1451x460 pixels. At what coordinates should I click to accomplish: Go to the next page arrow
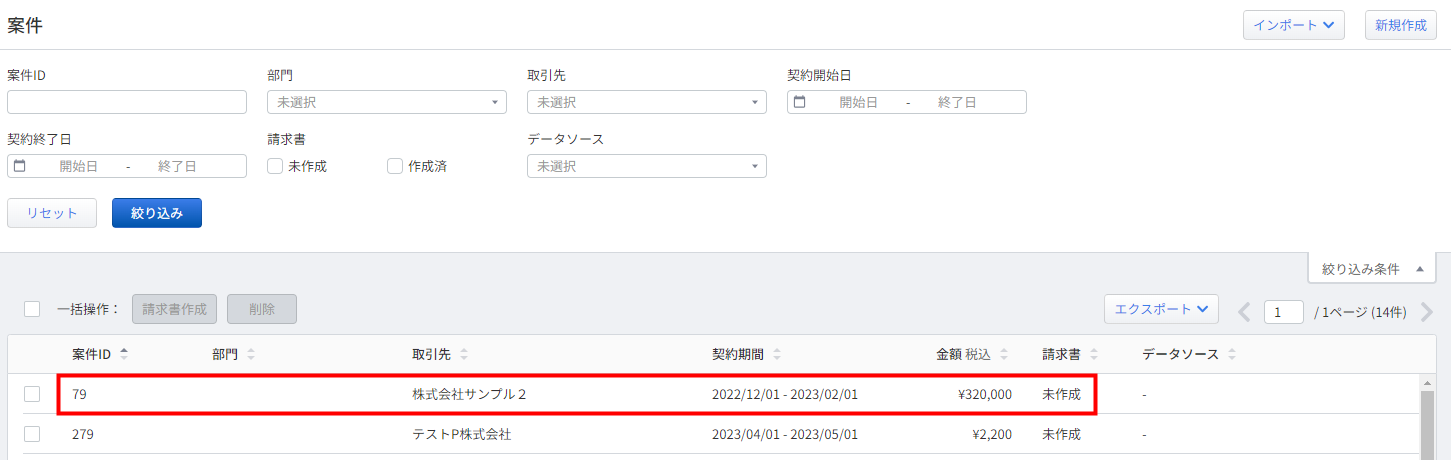click(x=1427, y=312)
